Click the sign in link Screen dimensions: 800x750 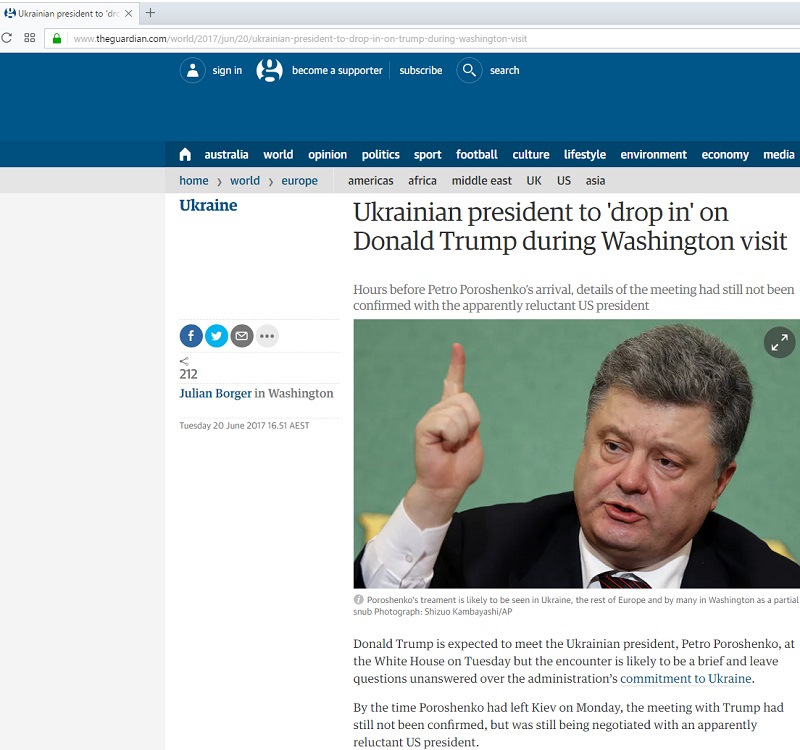click(227, 70)
